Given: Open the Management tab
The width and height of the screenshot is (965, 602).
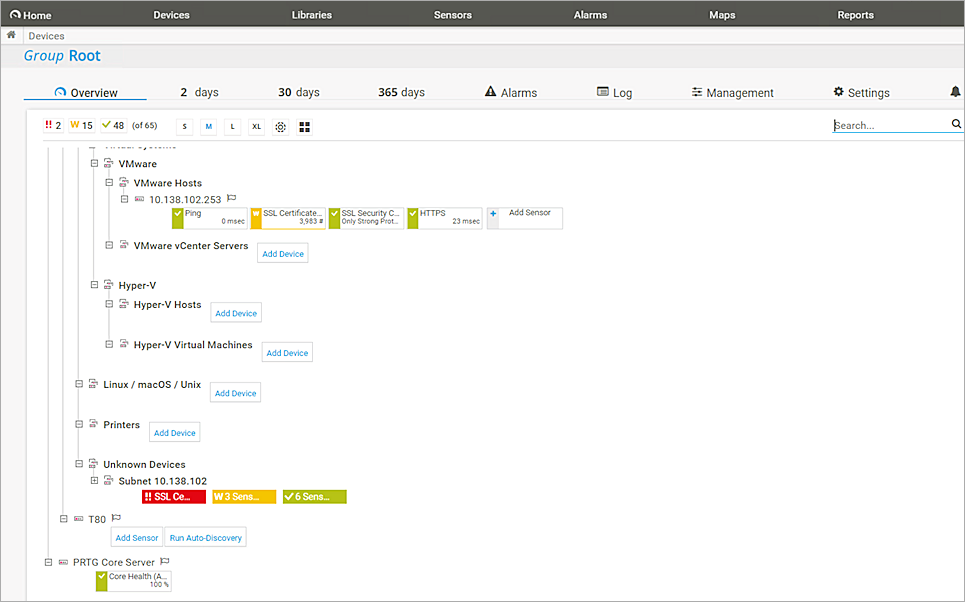Looking at the screenshot, I should pos(732,92).
